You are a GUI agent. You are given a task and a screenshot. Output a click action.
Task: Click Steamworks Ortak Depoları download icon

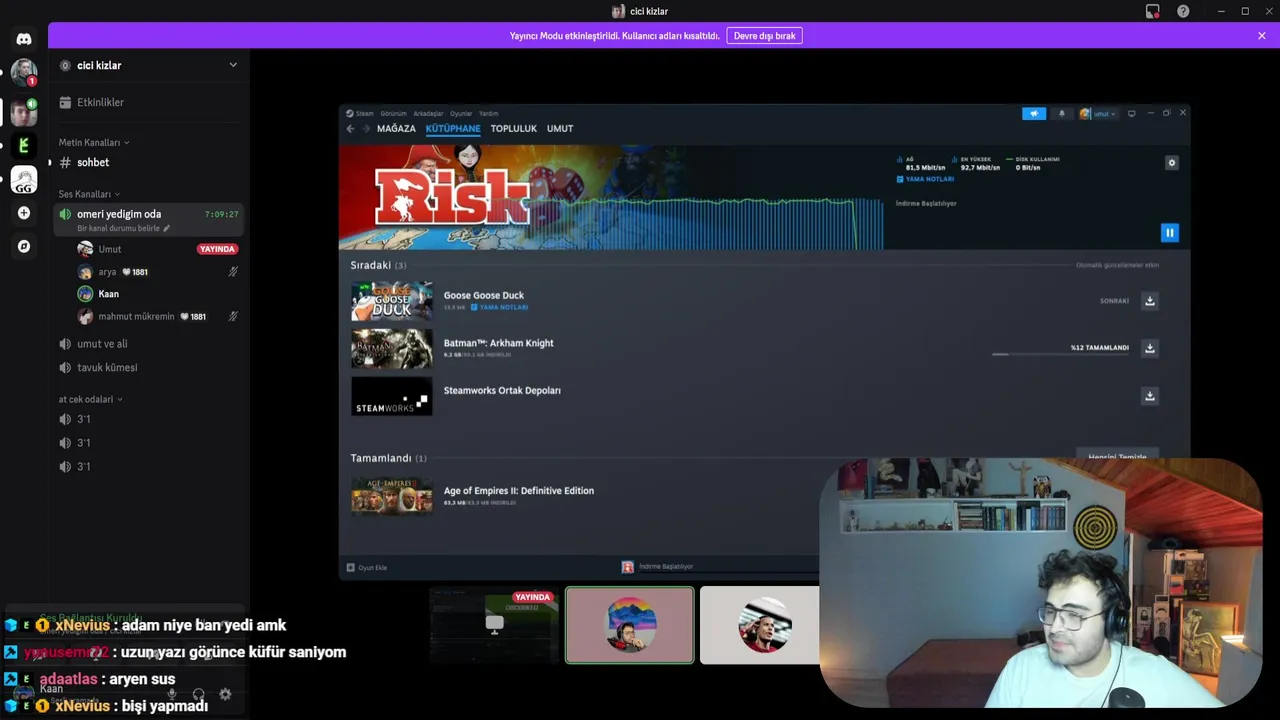tap(1150, 396)
